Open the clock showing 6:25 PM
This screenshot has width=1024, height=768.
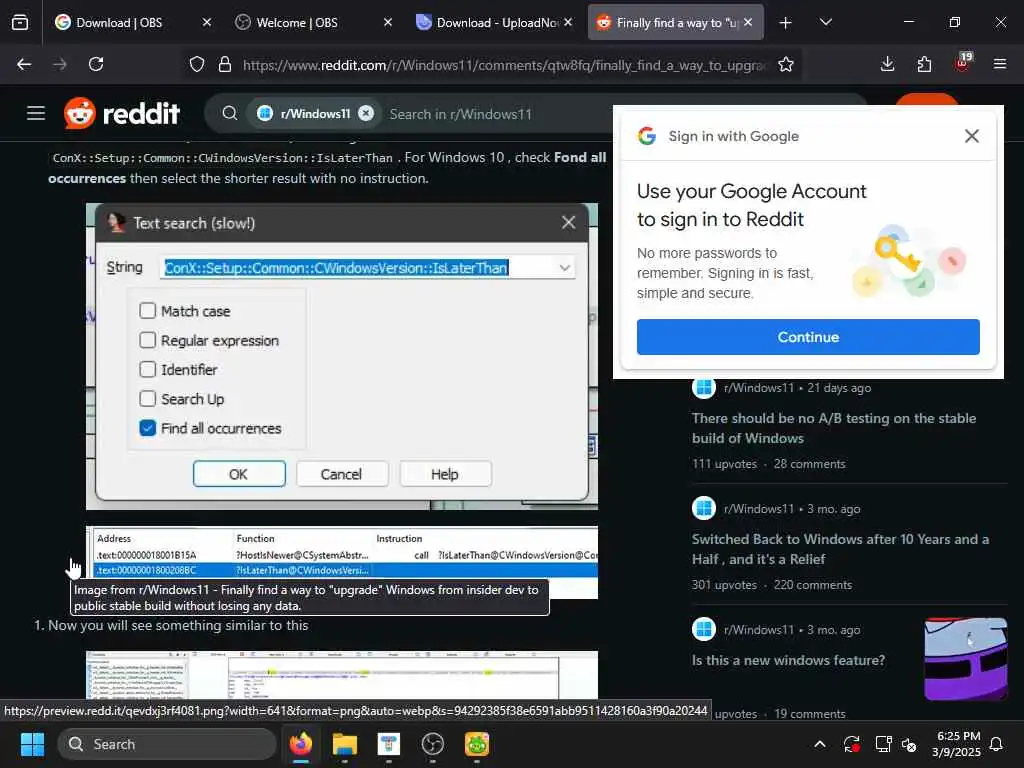[957, 744]
